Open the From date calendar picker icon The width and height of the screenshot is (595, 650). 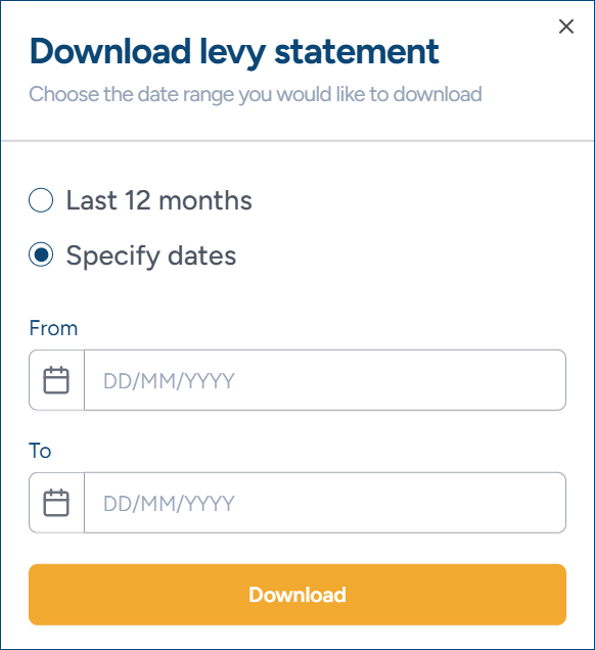tap(56, 380)
